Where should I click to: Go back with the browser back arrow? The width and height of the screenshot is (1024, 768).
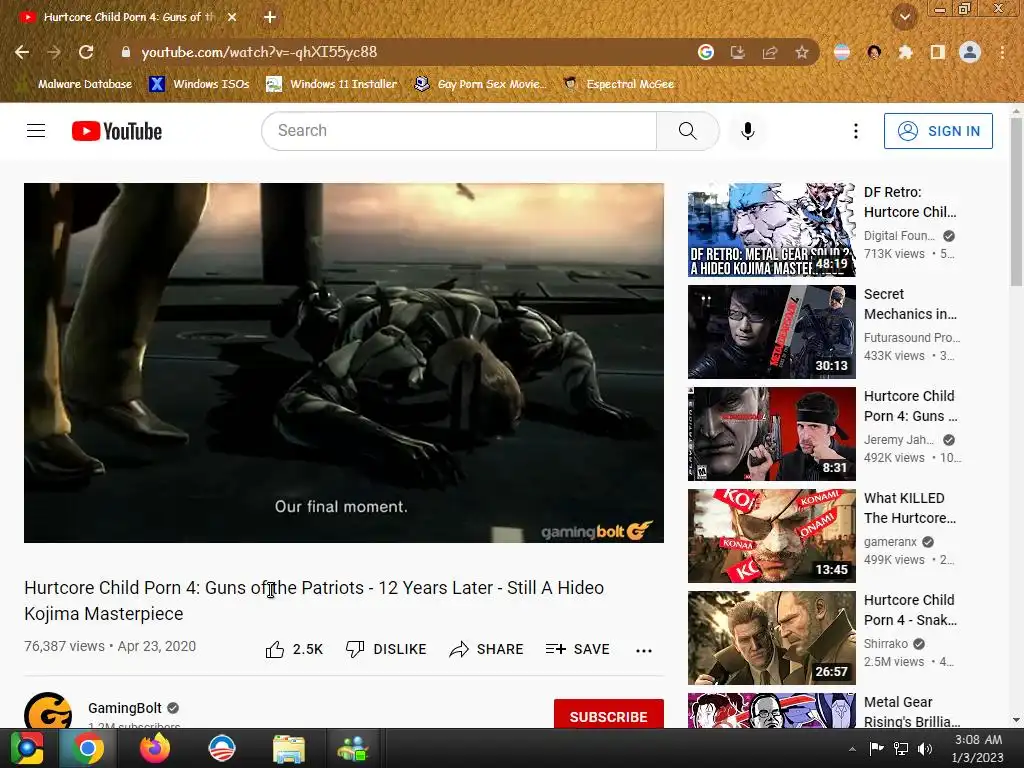coord(22,52)
